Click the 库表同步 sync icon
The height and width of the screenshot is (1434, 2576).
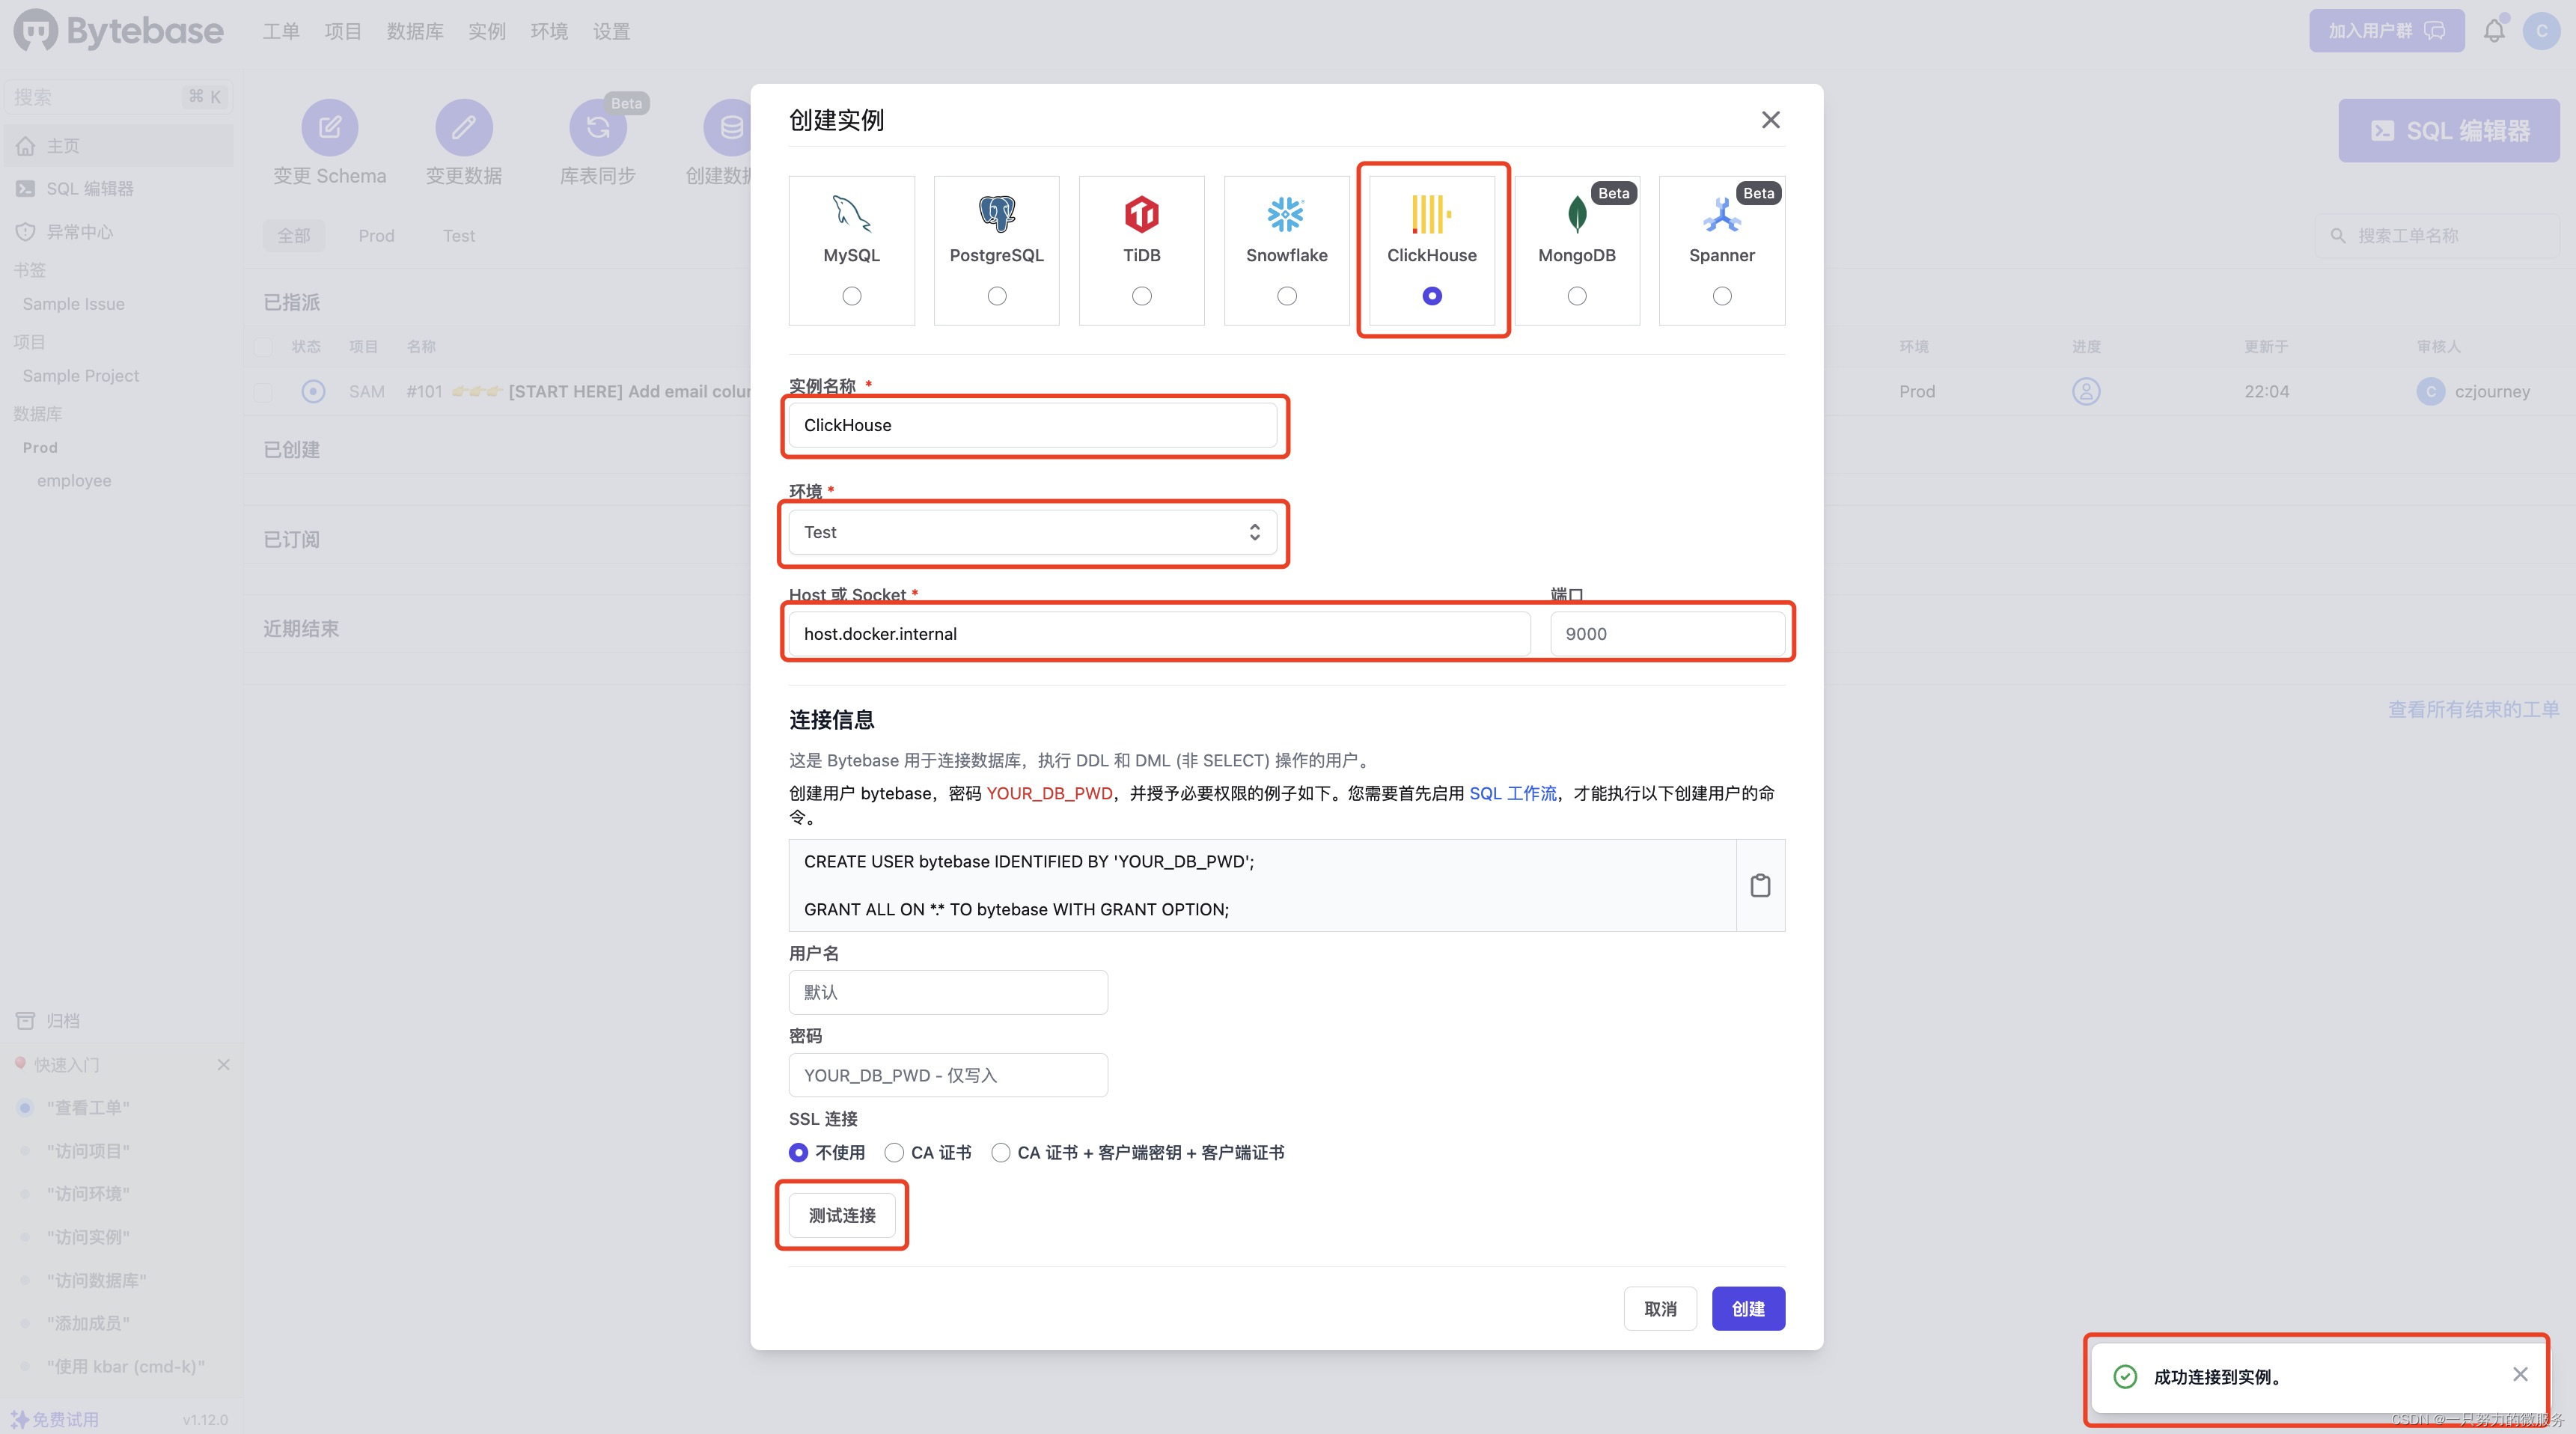pyautogui.click(x=597, y=127)
